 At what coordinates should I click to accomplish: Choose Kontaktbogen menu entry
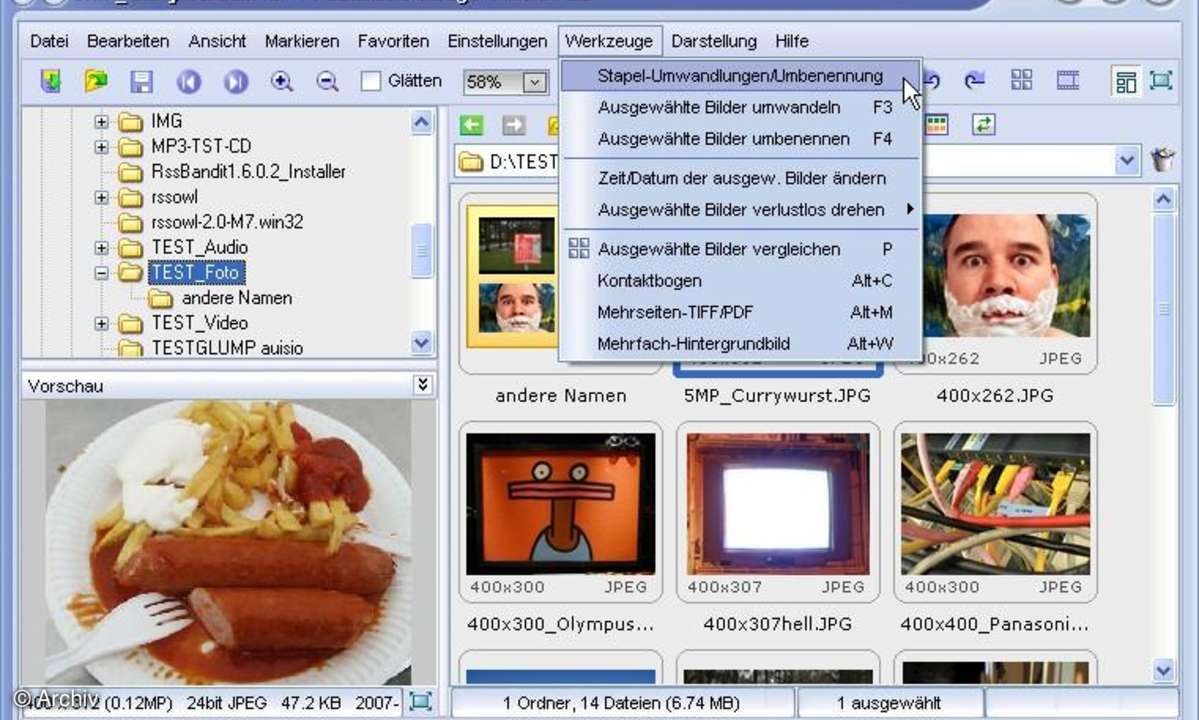point(740,281)
